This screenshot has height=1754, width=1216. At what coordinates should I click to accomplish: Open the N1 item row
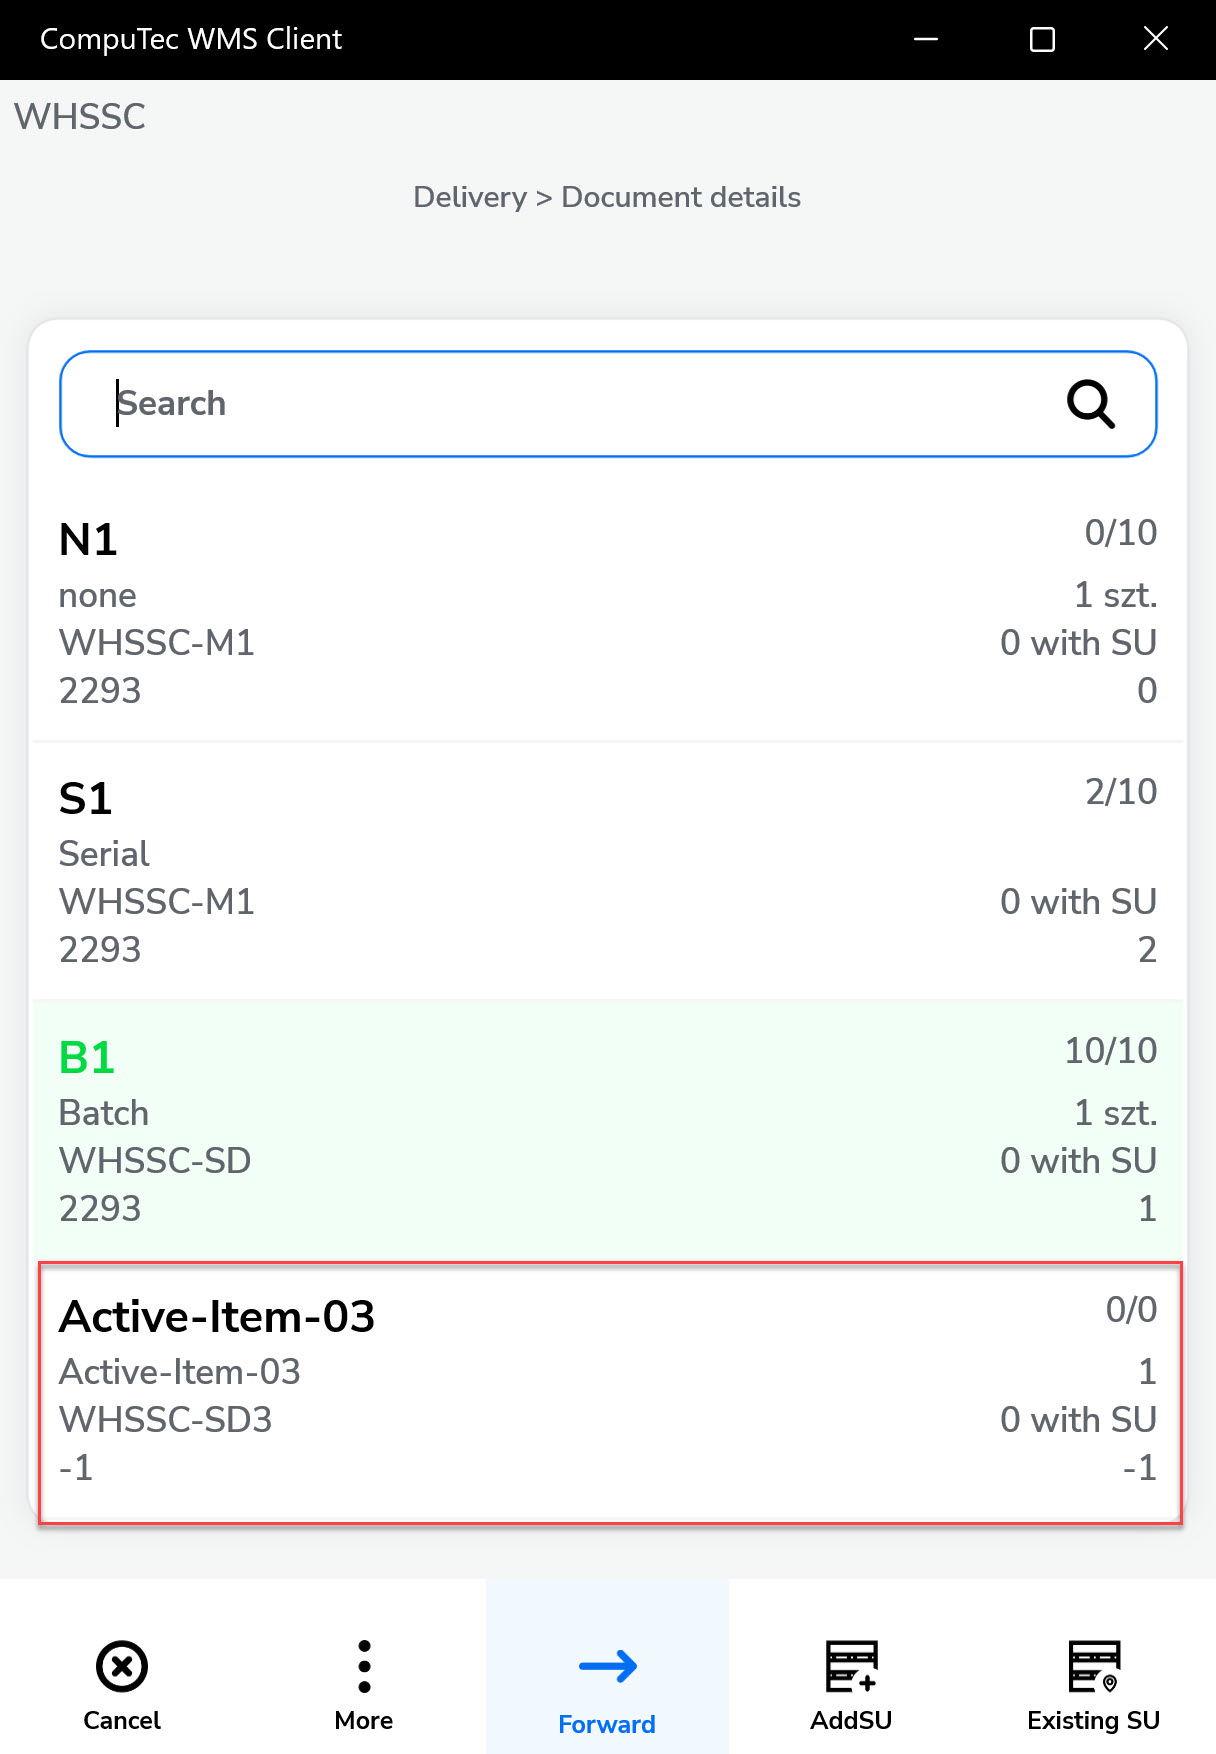click(x=608, y=612)
